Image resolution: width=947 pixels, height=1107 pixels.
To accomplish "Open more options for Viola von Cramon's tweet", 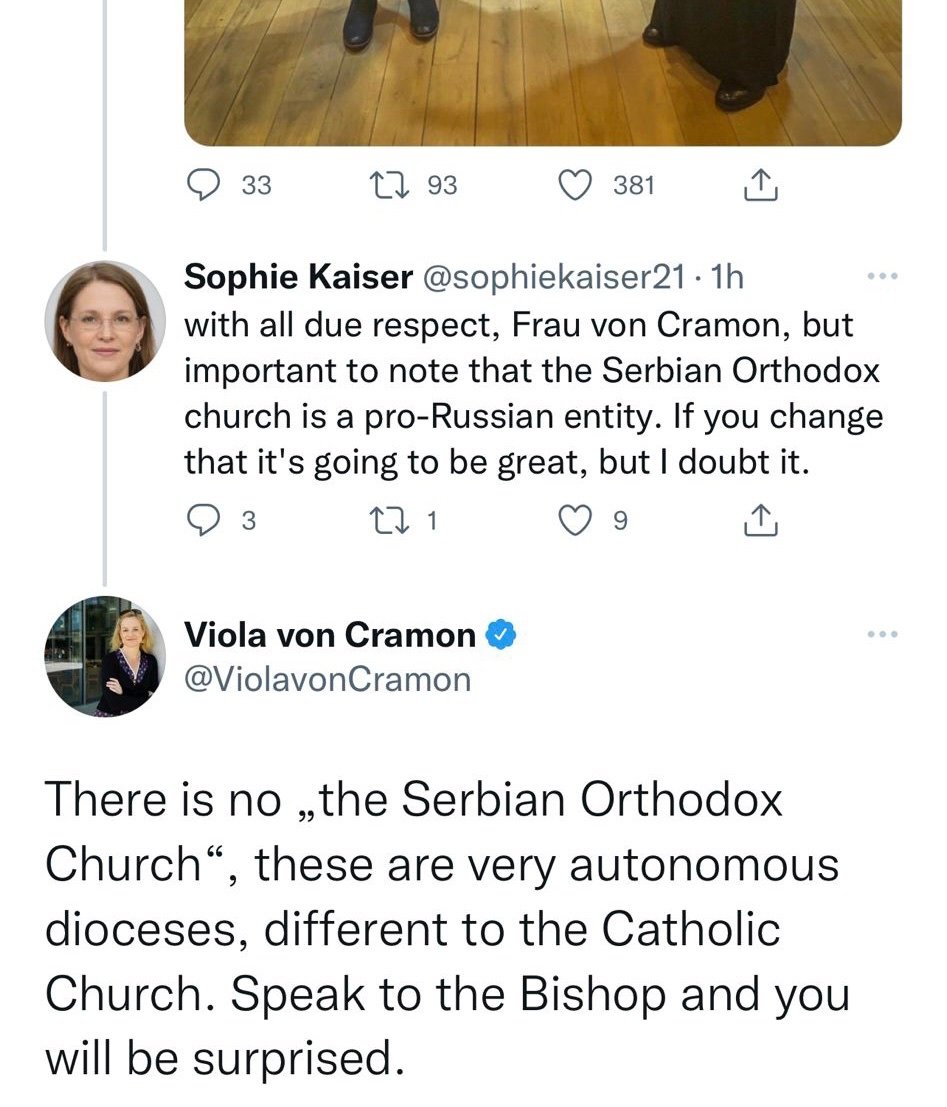I will pos(883,634).
